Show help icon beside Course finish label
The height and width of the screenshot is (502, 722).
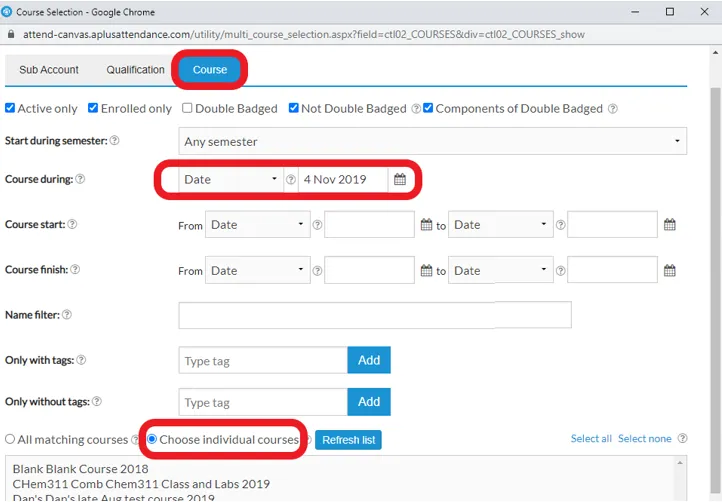point(75,269)
